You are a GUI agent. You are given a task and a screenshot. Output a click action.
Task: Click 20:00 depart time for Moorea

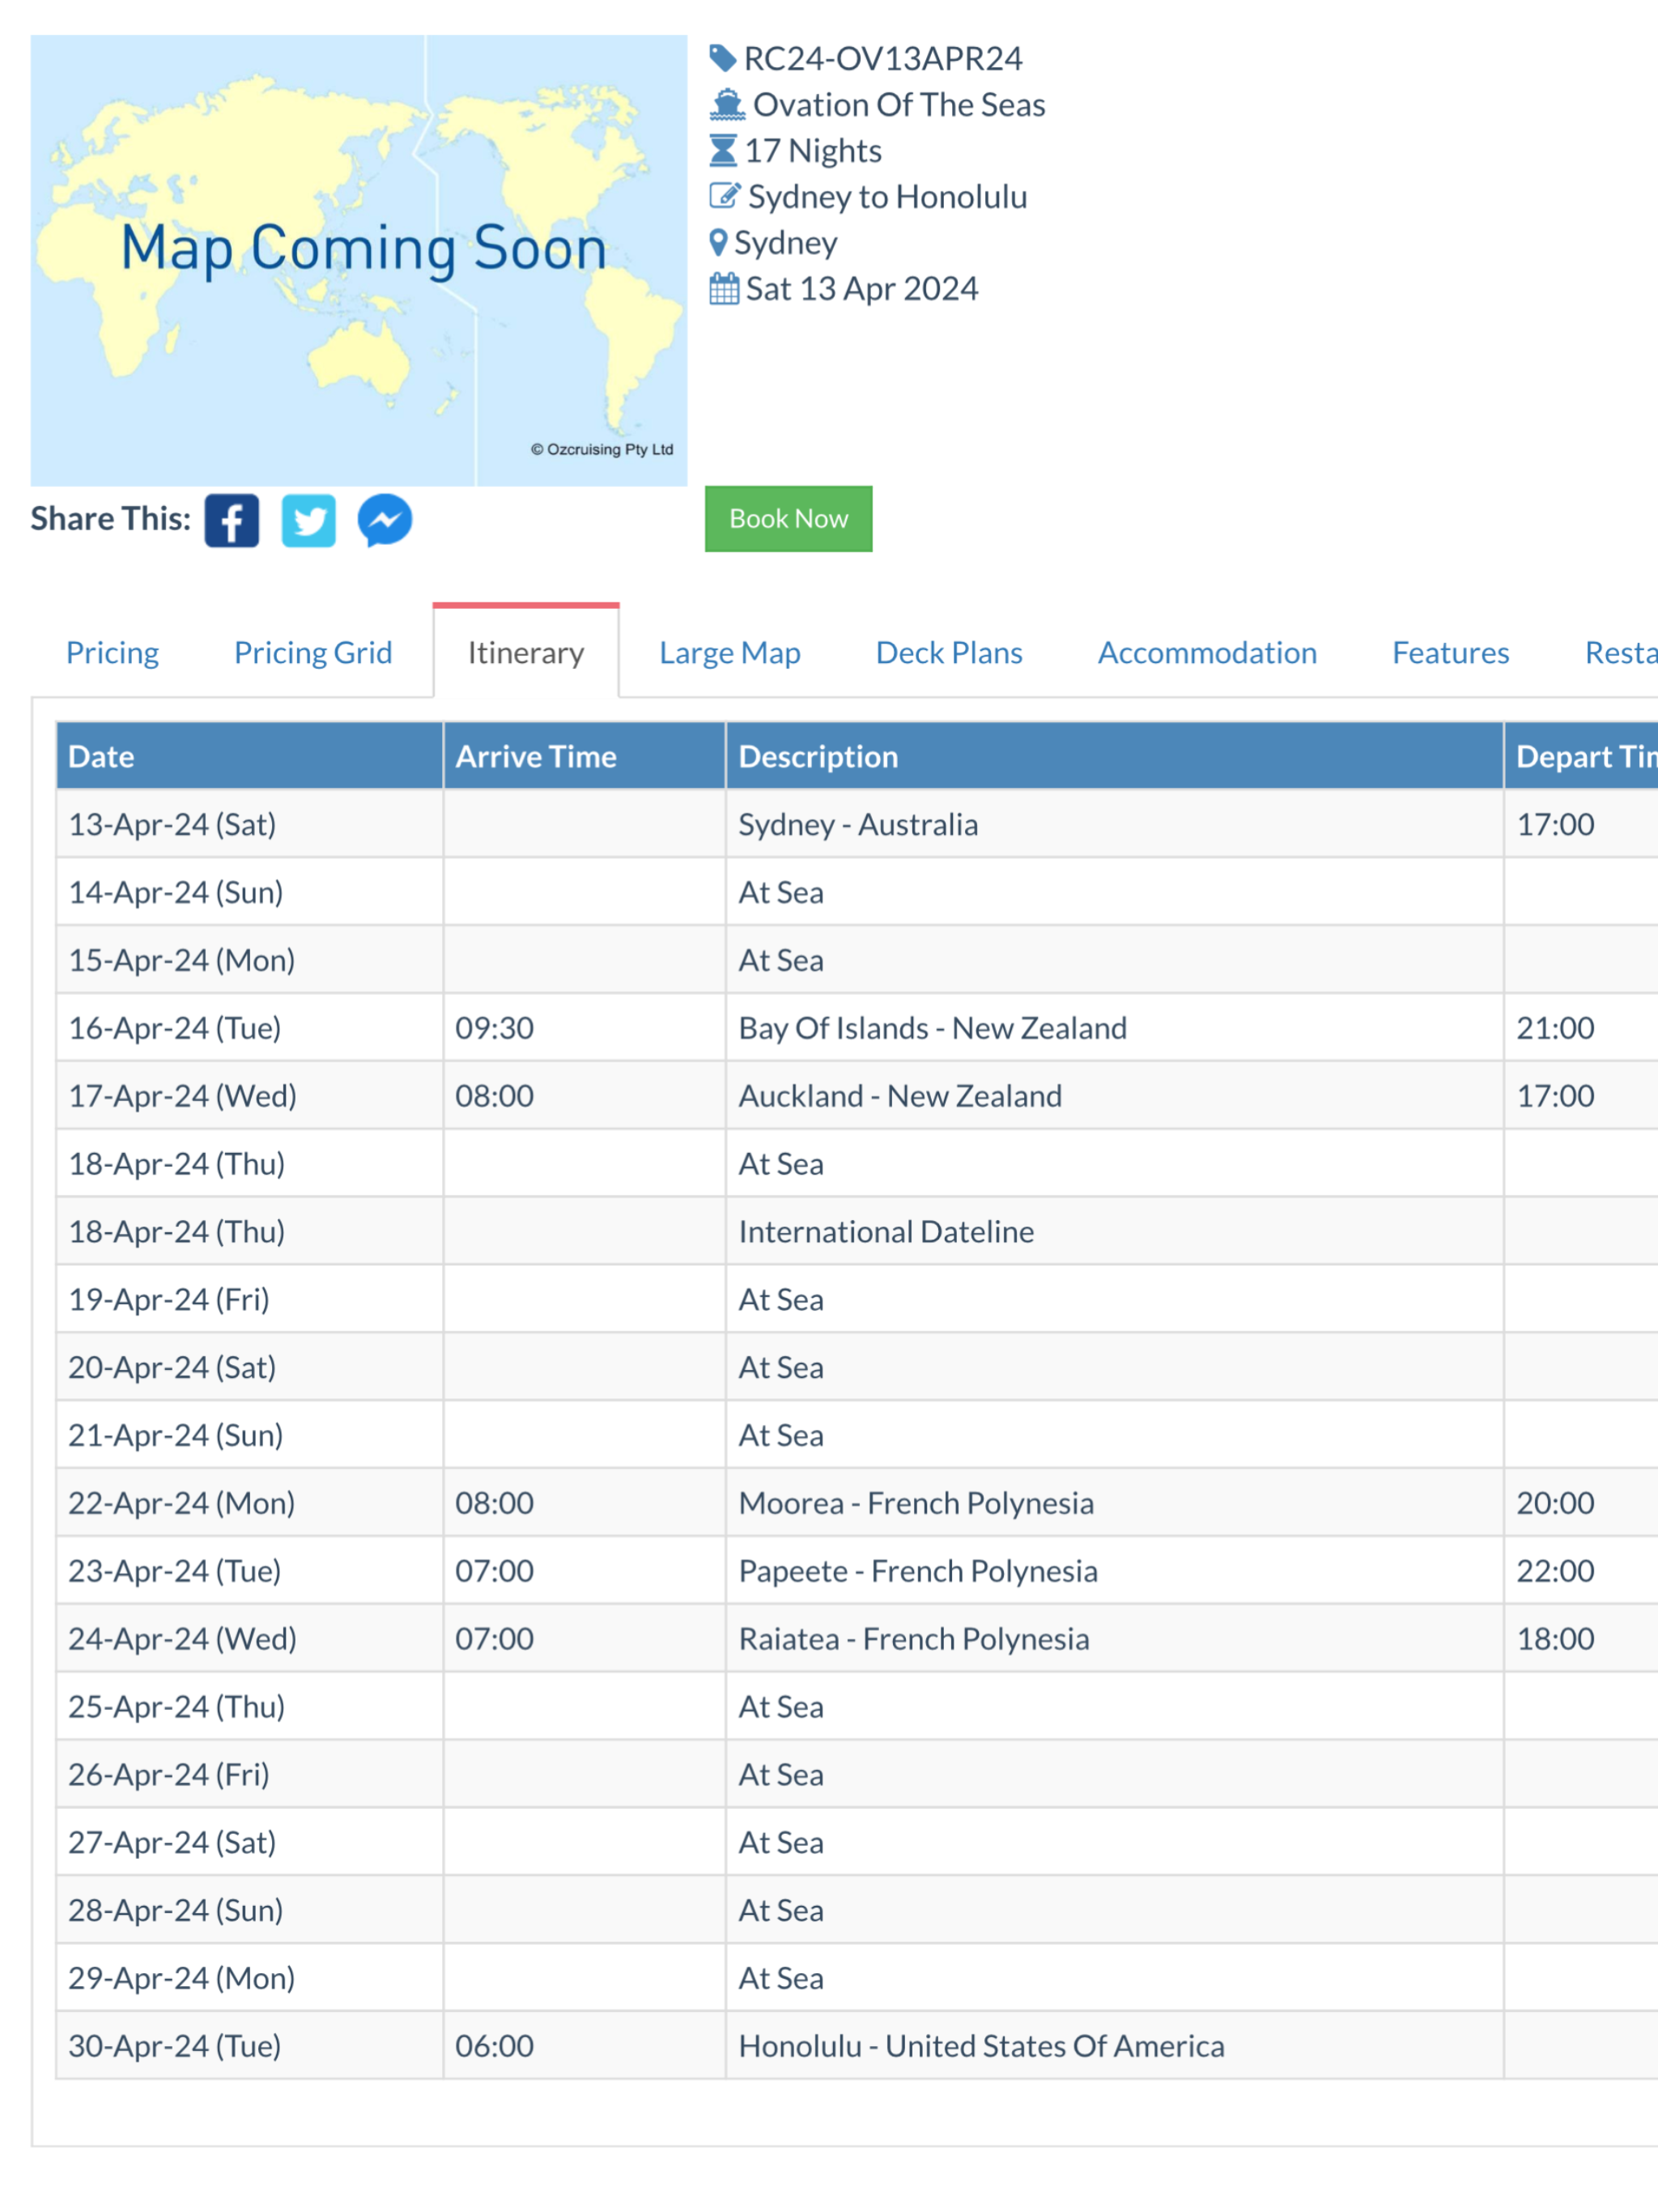pyautogui.click(x=1556, y=1503)
